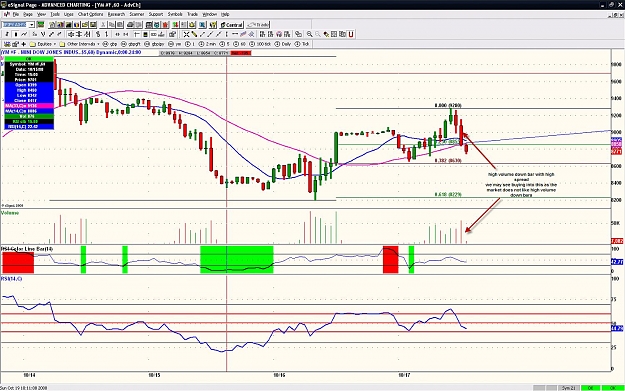Load the gbpgft chart shortcut

[x=131, y=44]
